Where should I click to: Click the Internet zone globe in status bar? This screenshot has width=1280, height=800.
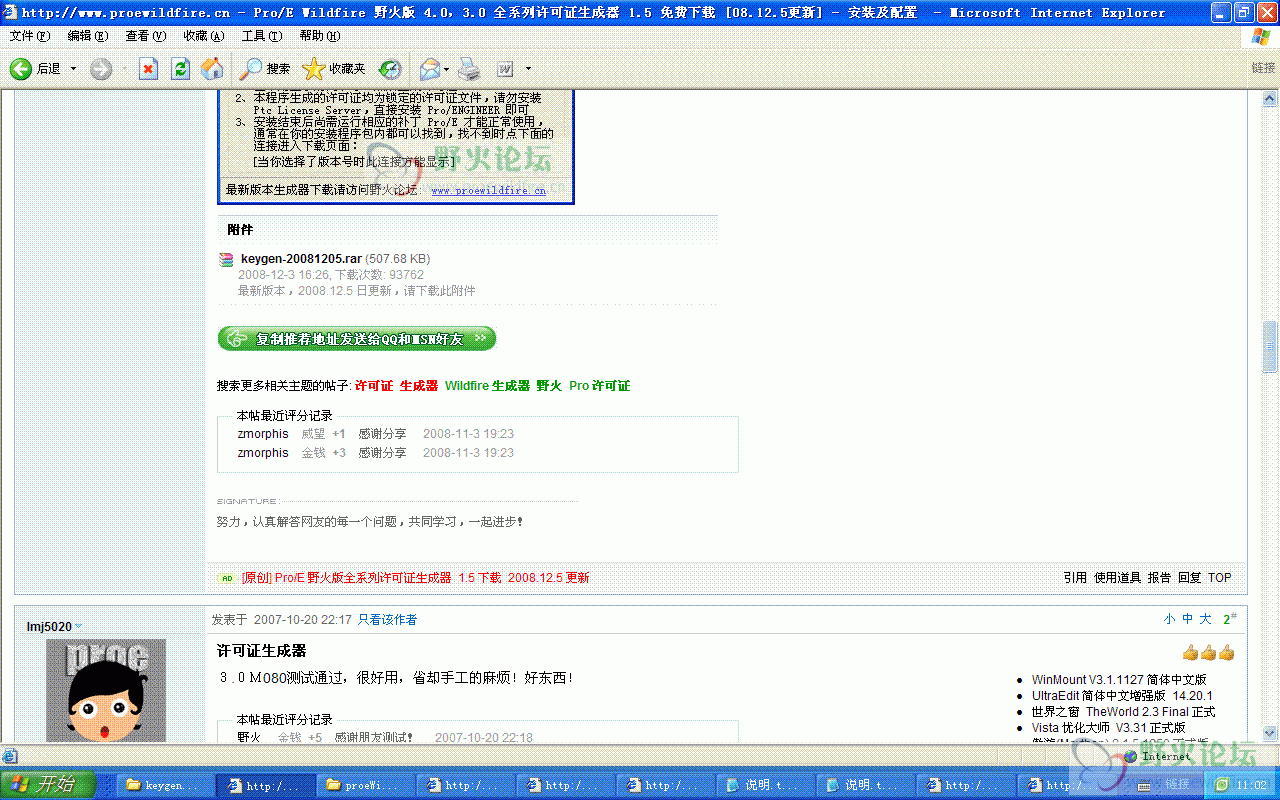(x=1130, y=756)
